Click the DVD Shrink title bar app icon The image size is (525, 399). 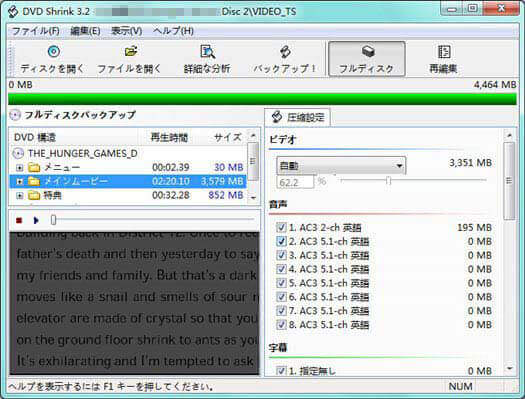13,11
